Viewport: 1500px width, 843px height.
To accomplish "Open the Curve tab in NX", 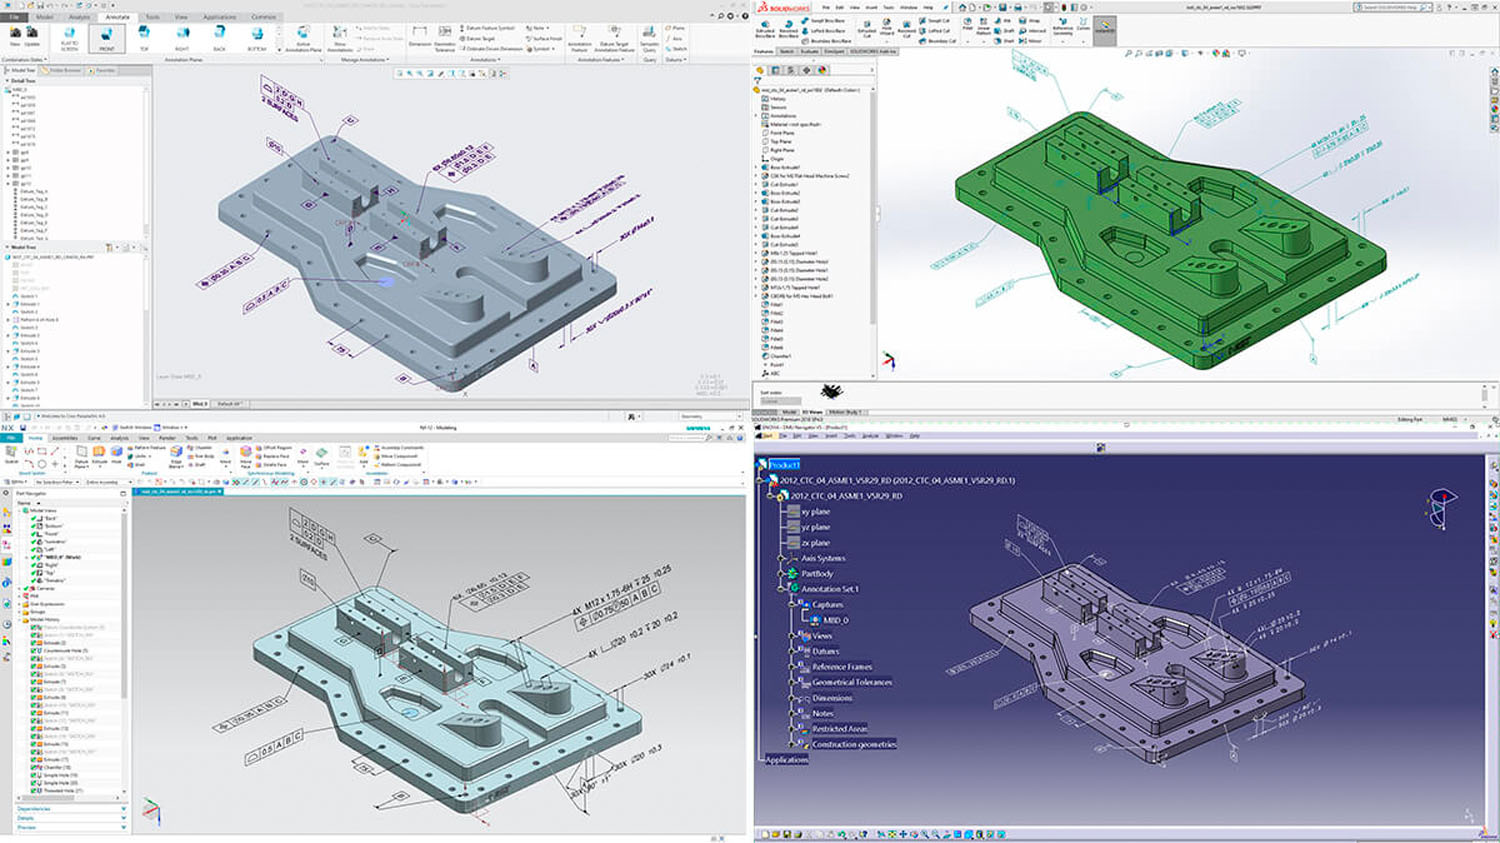I will click(94, 438).
